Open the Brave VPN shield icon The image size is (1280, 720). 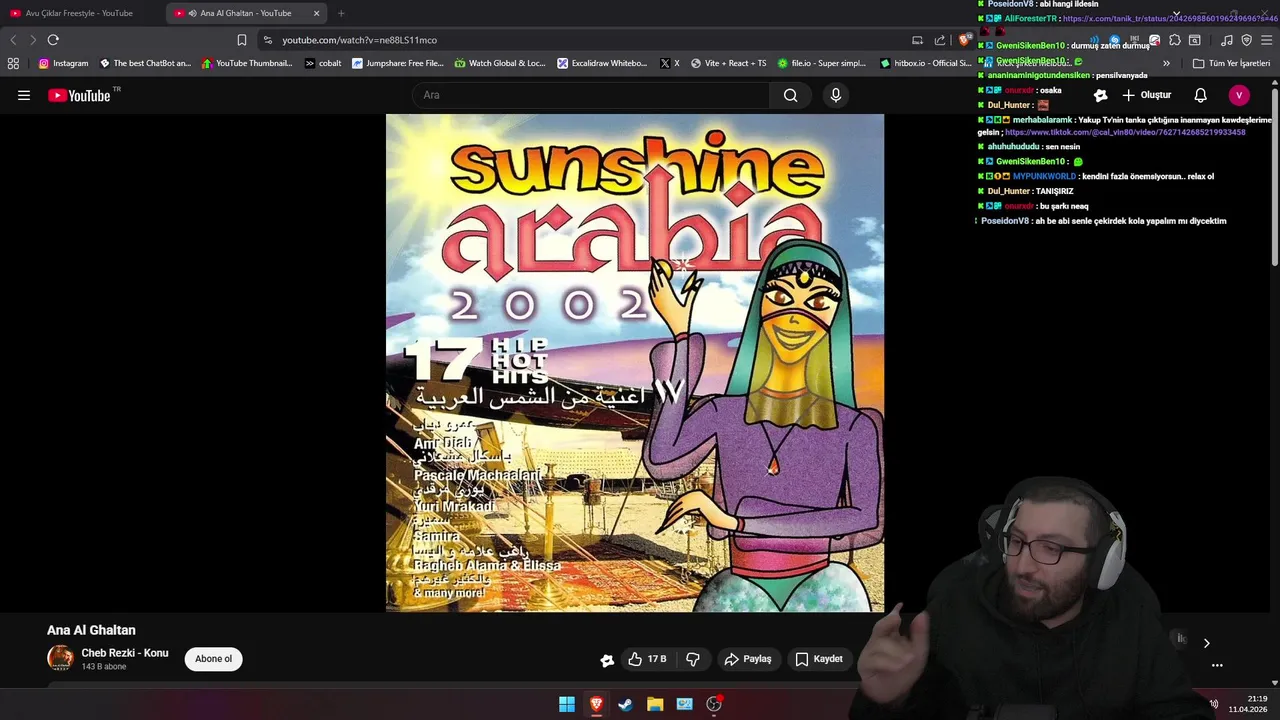[1247, 40]
